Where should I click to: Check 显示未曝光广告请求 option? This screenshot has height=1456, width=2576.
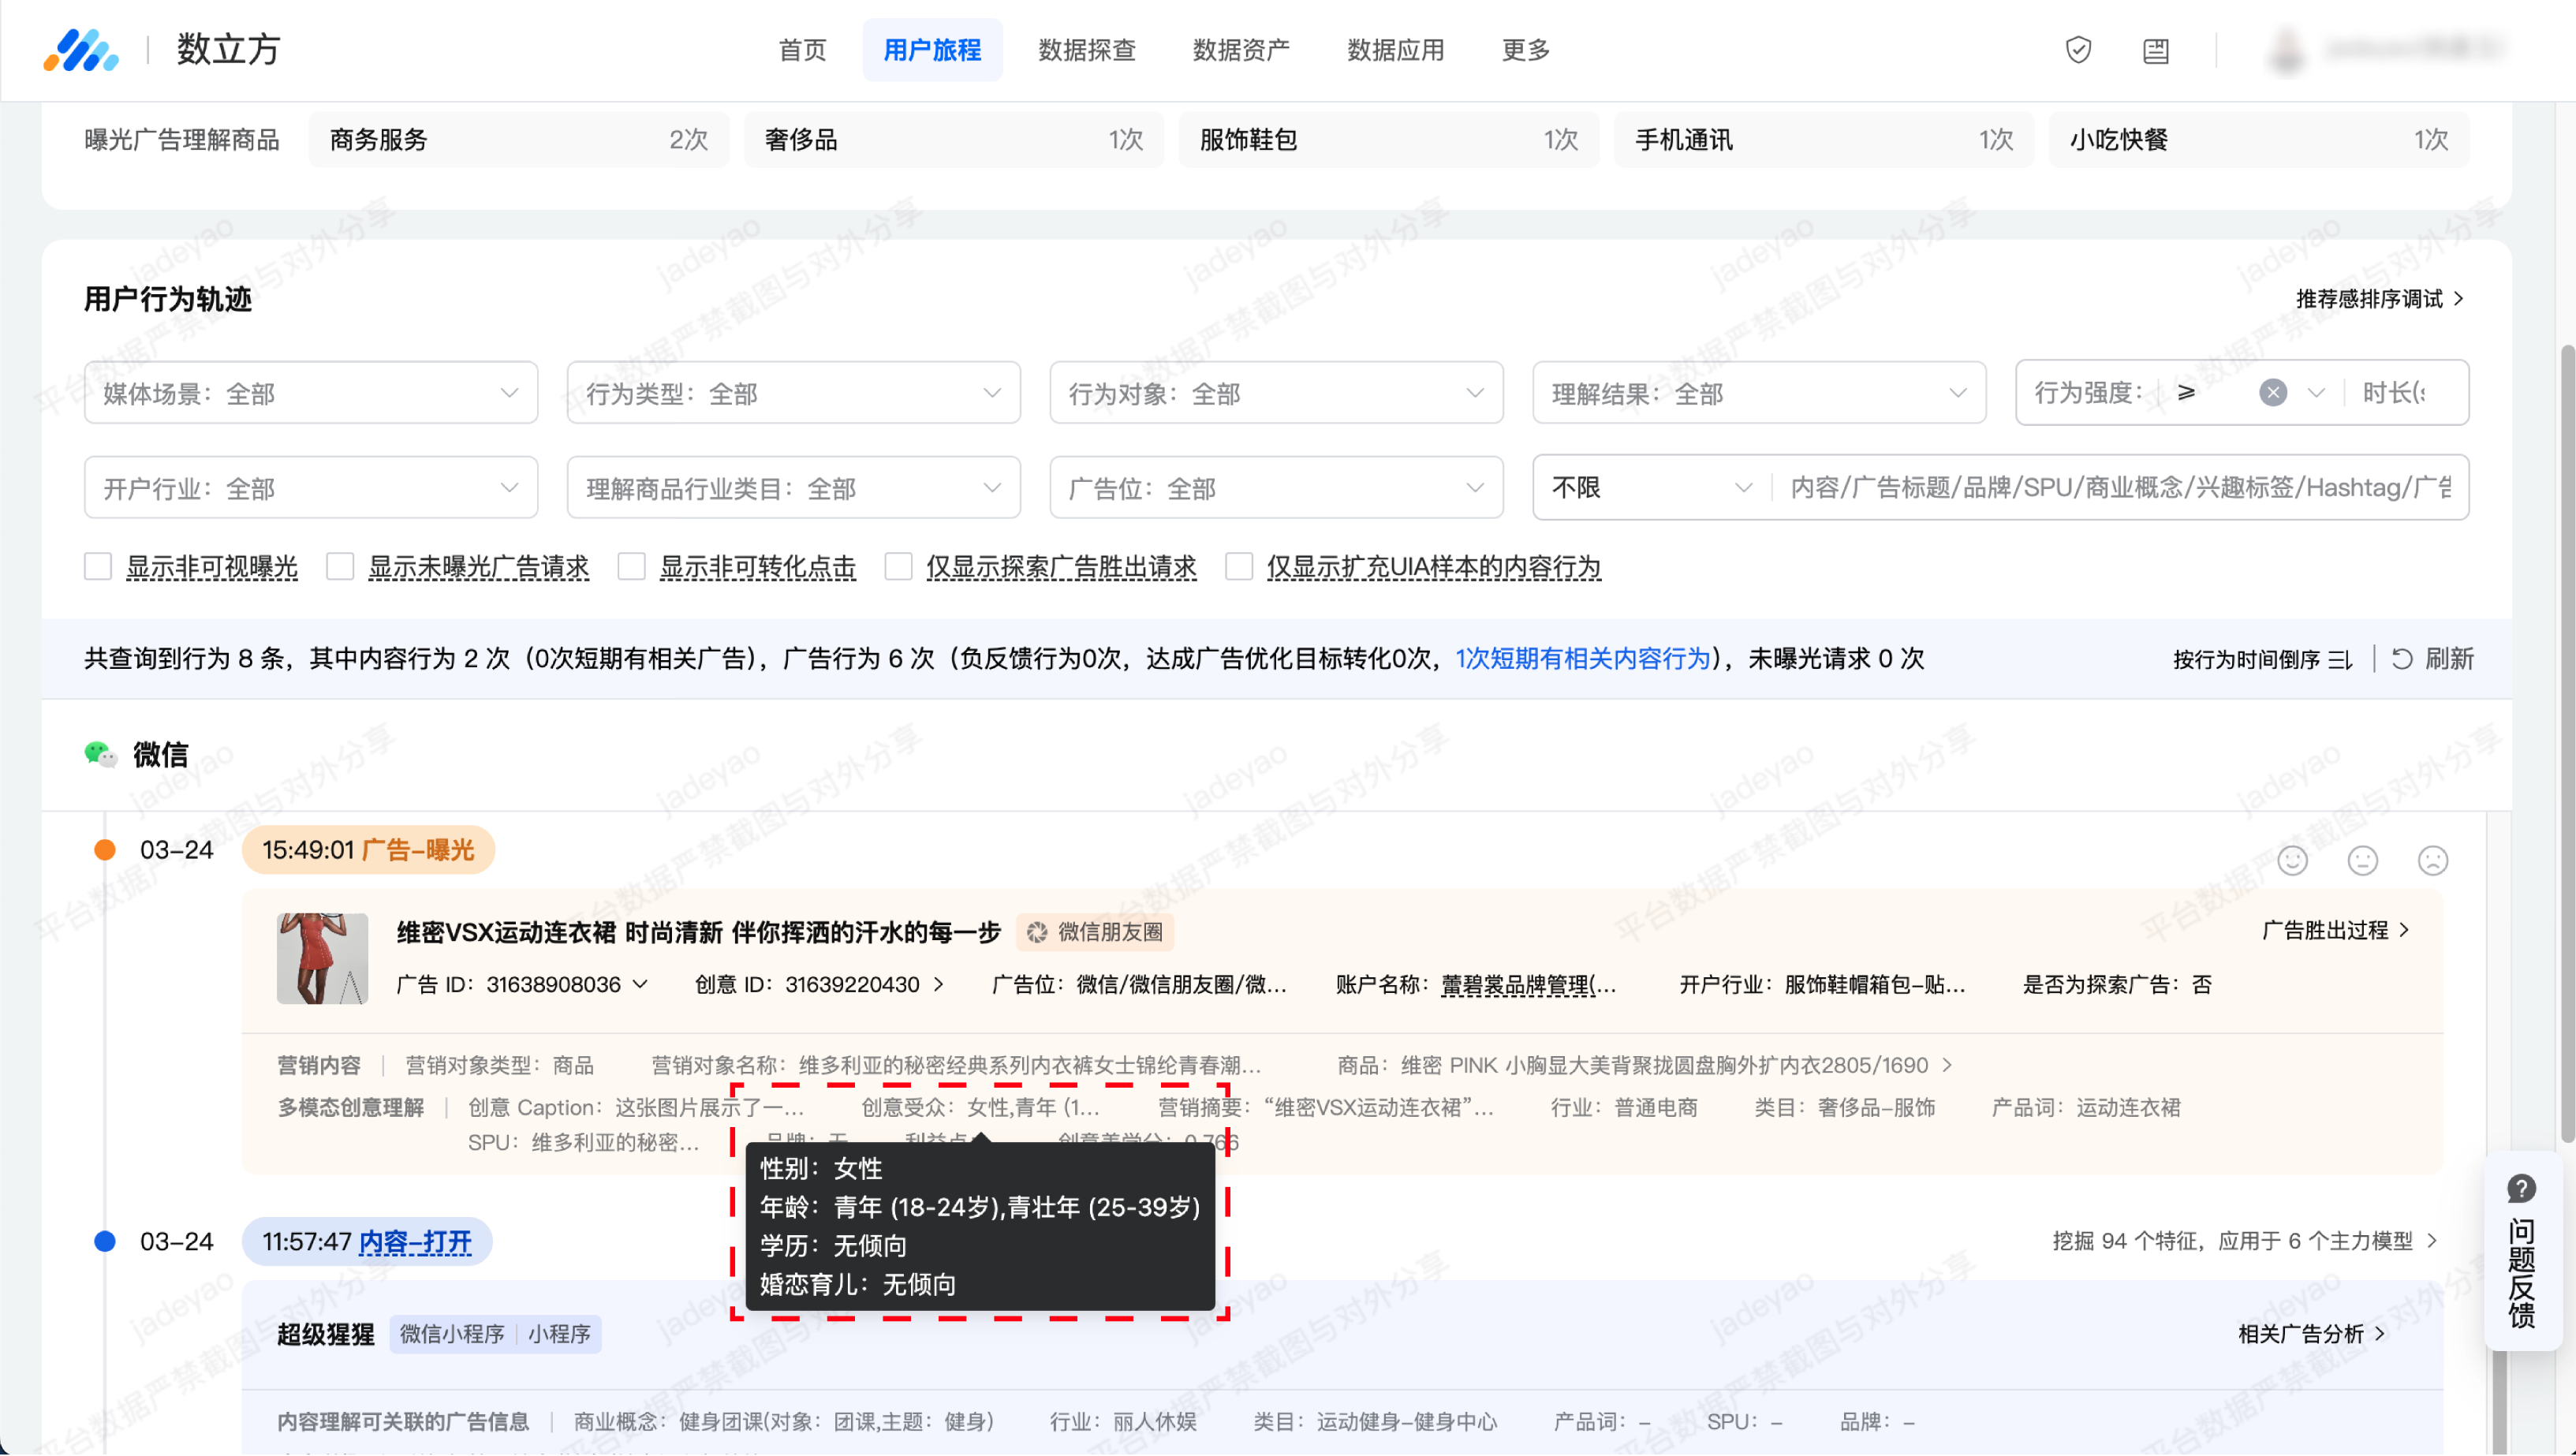tap(340, 567)
